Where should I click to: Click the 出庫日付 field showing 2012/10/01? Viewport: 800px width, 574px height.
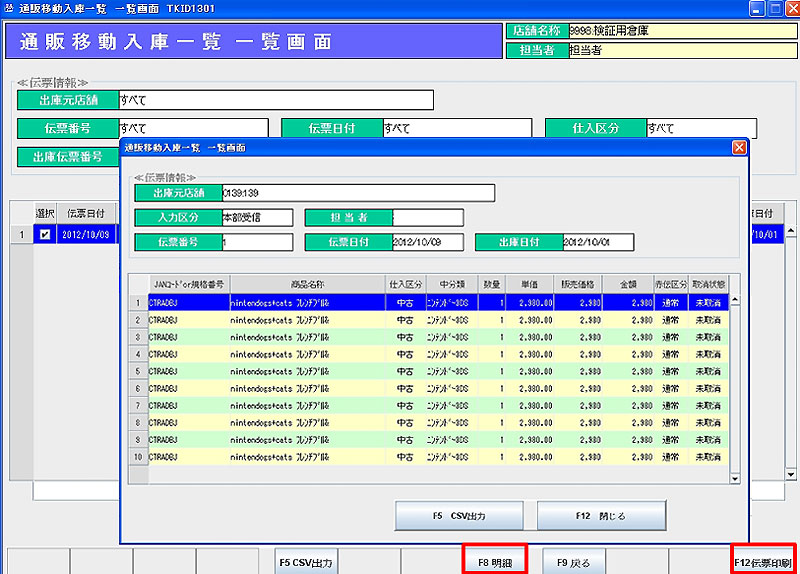click(x=597, y=242)
